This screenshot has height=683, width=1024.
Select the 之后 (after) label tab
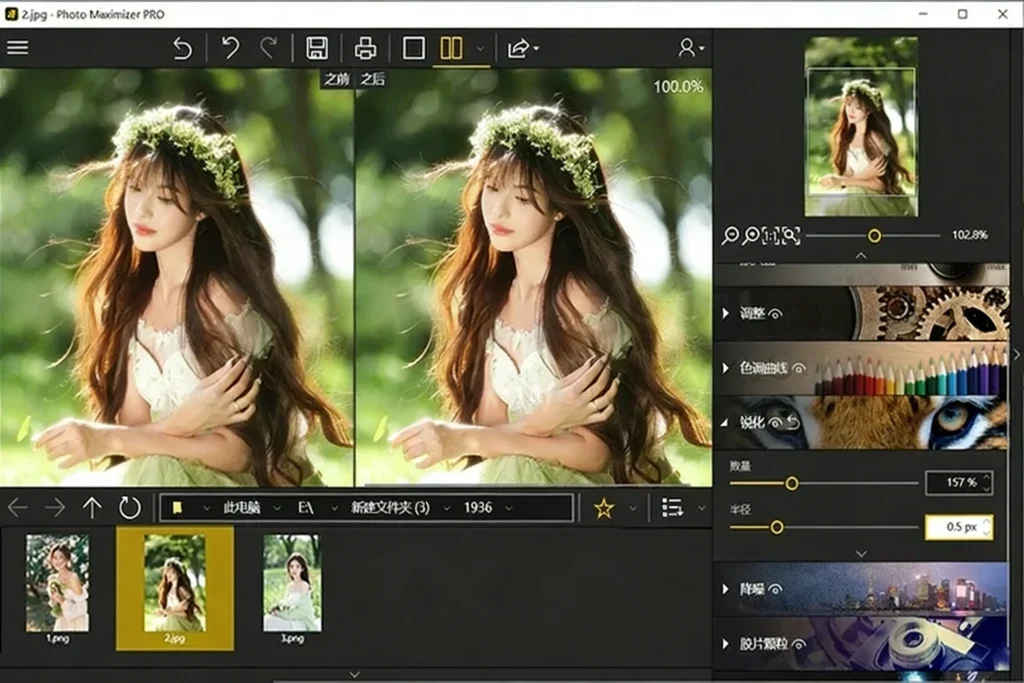(373, 80)
